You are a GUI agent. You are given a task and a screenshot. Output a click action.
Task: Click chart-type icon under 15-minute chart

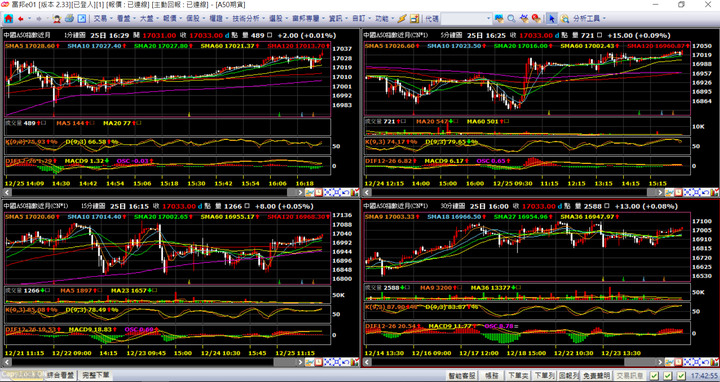tap(309, 362)
